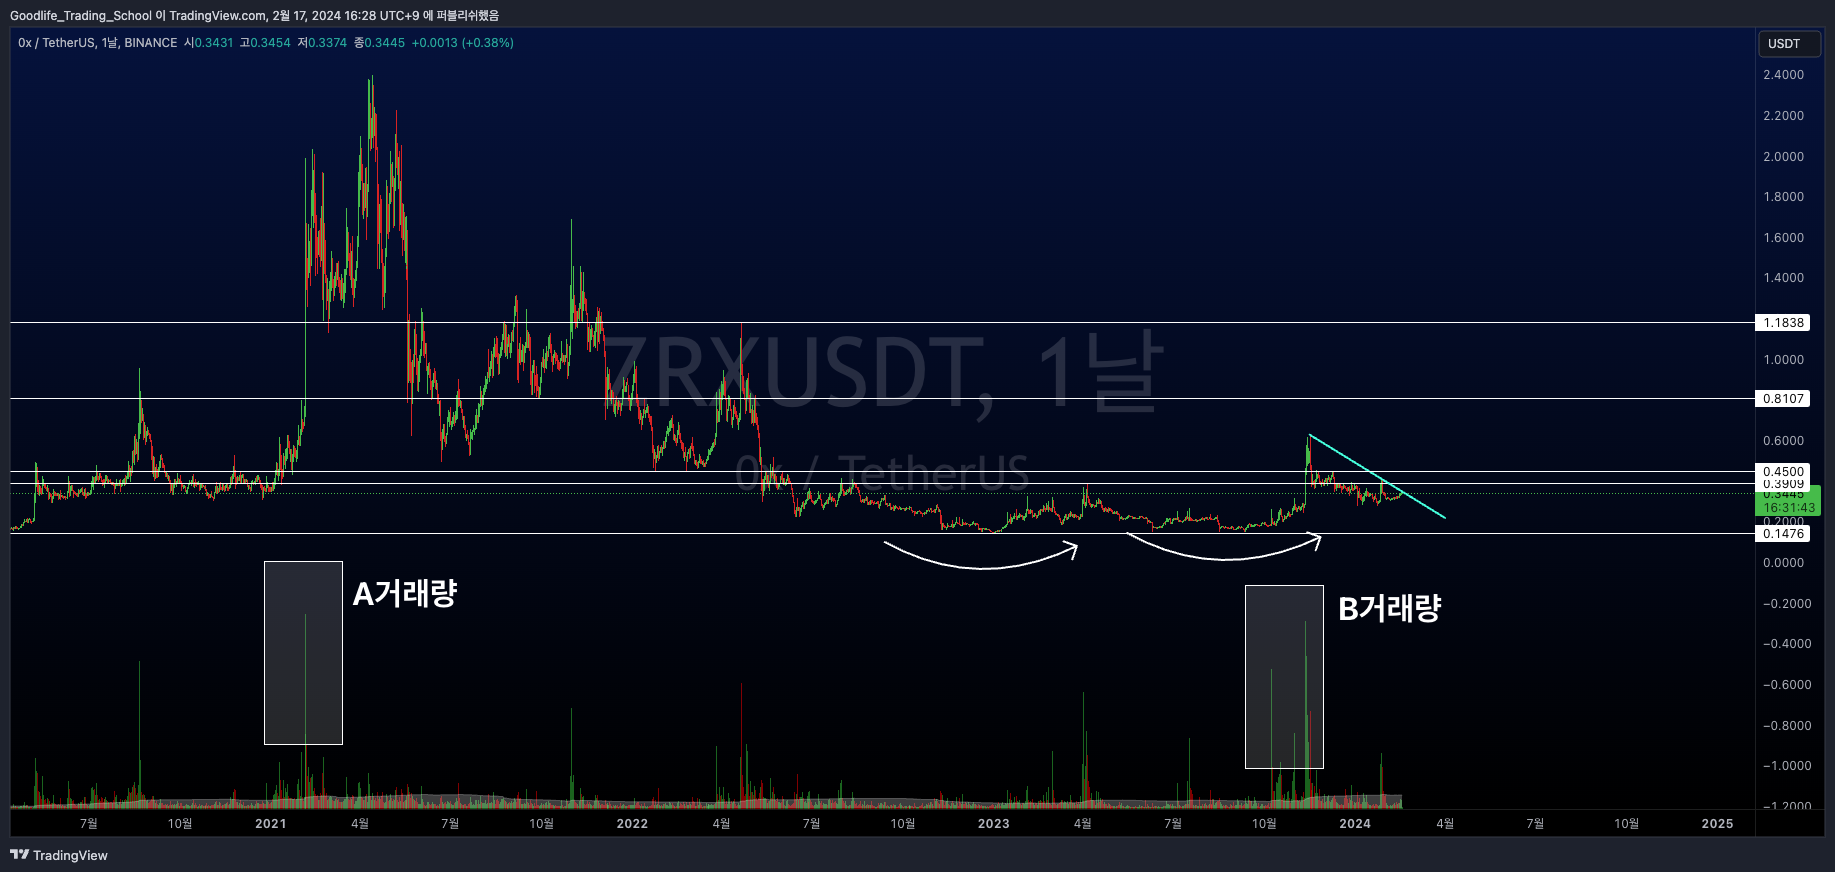Click the 0.6000 tick on the price axis
This screenshot has width=1835, height=872.
click(x=1783, y=441)
